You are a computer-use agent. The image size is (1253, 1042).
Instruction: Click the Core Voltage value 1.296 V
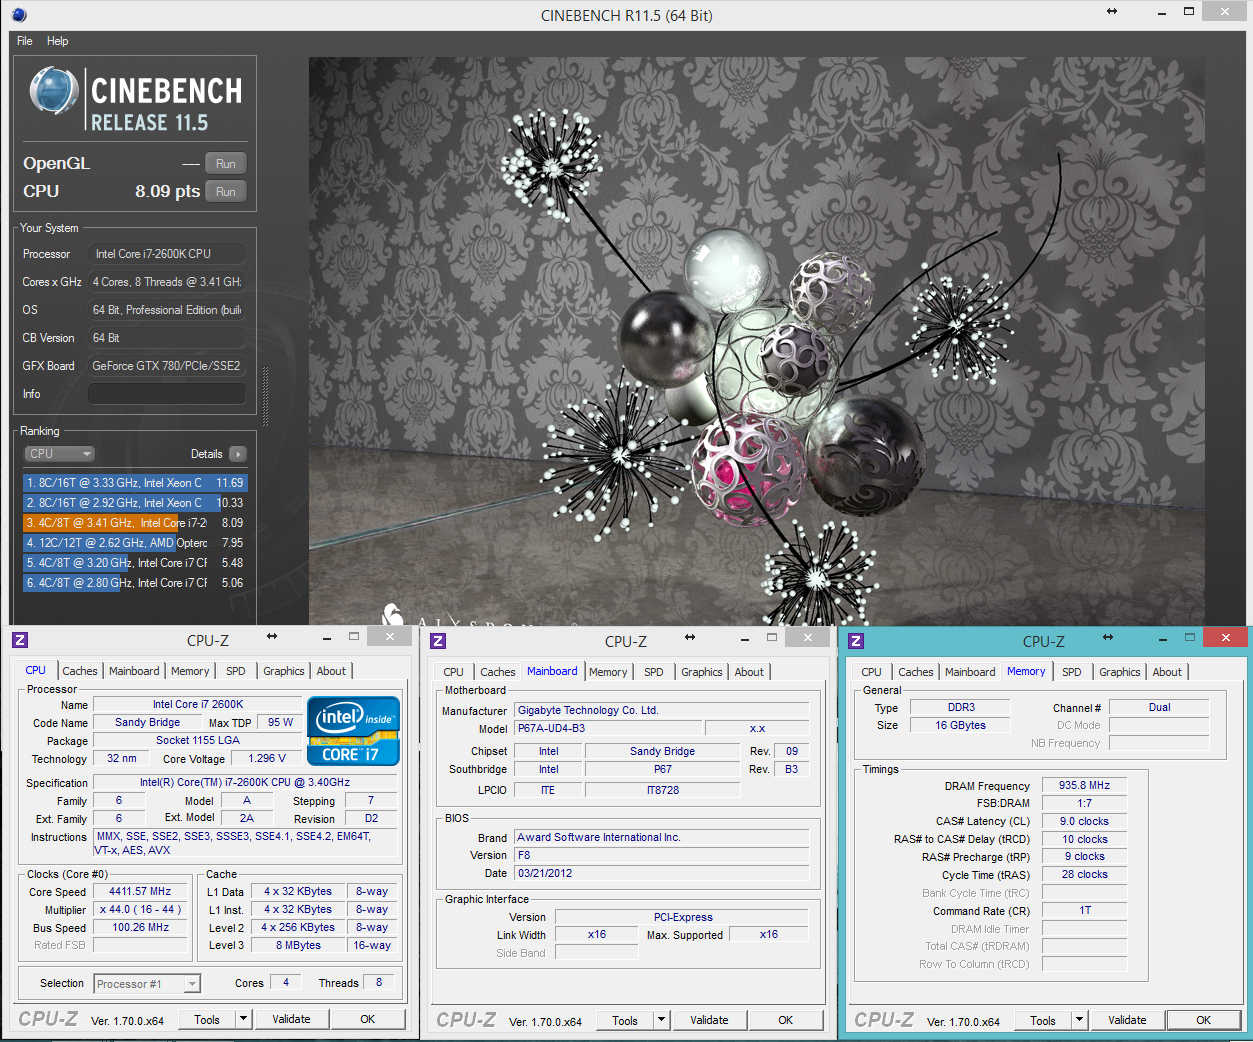coord(267,759)
